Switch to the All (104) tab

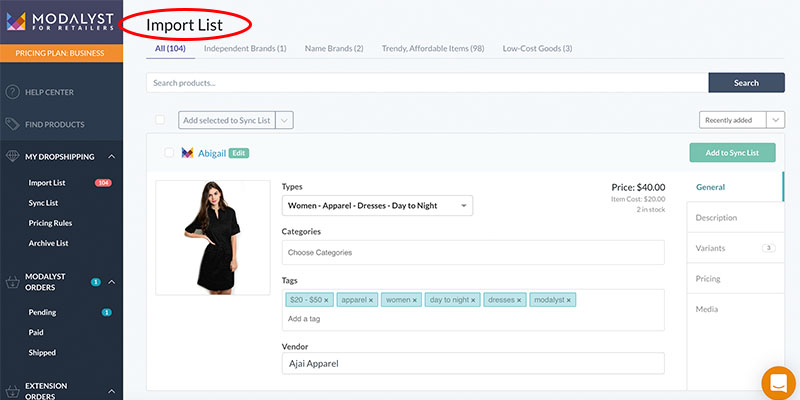[170, 48]
